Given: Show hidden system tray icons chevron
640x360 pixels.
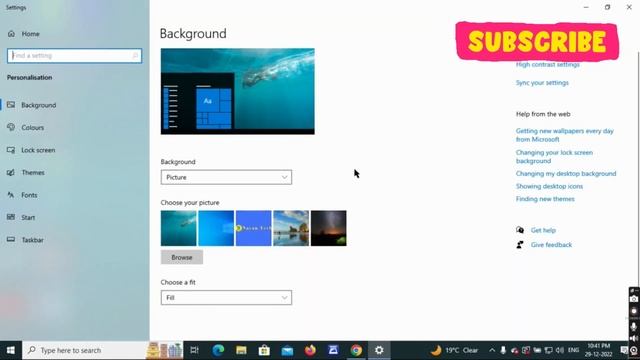Looking at the screenshot, I should tap(492, 350).
